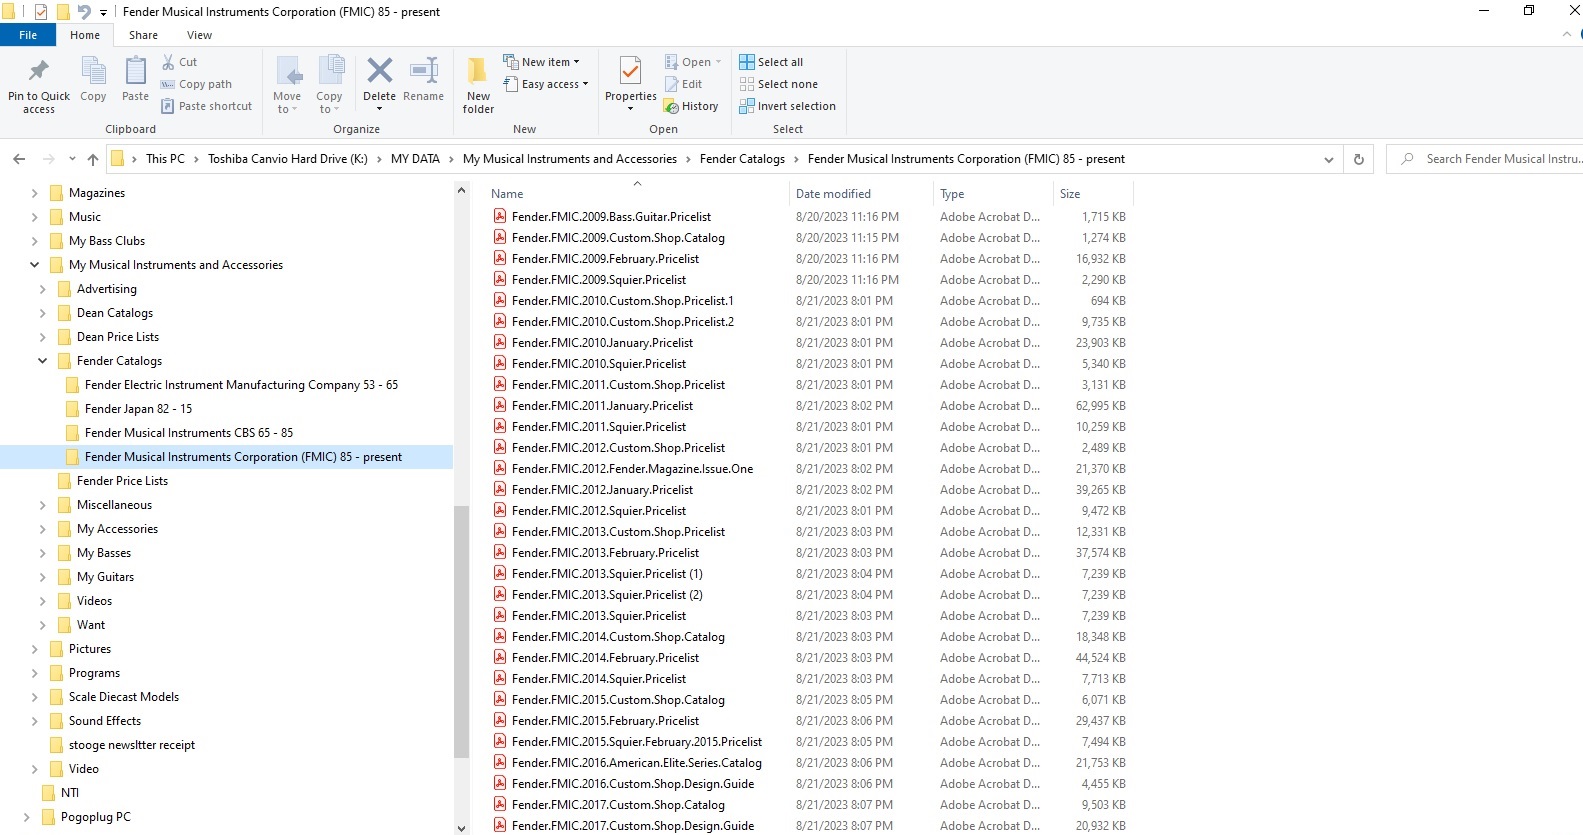The height and width of the screenshot is (835, 1583).
Task: Open the File menu tab
Action: coord(28,35)
